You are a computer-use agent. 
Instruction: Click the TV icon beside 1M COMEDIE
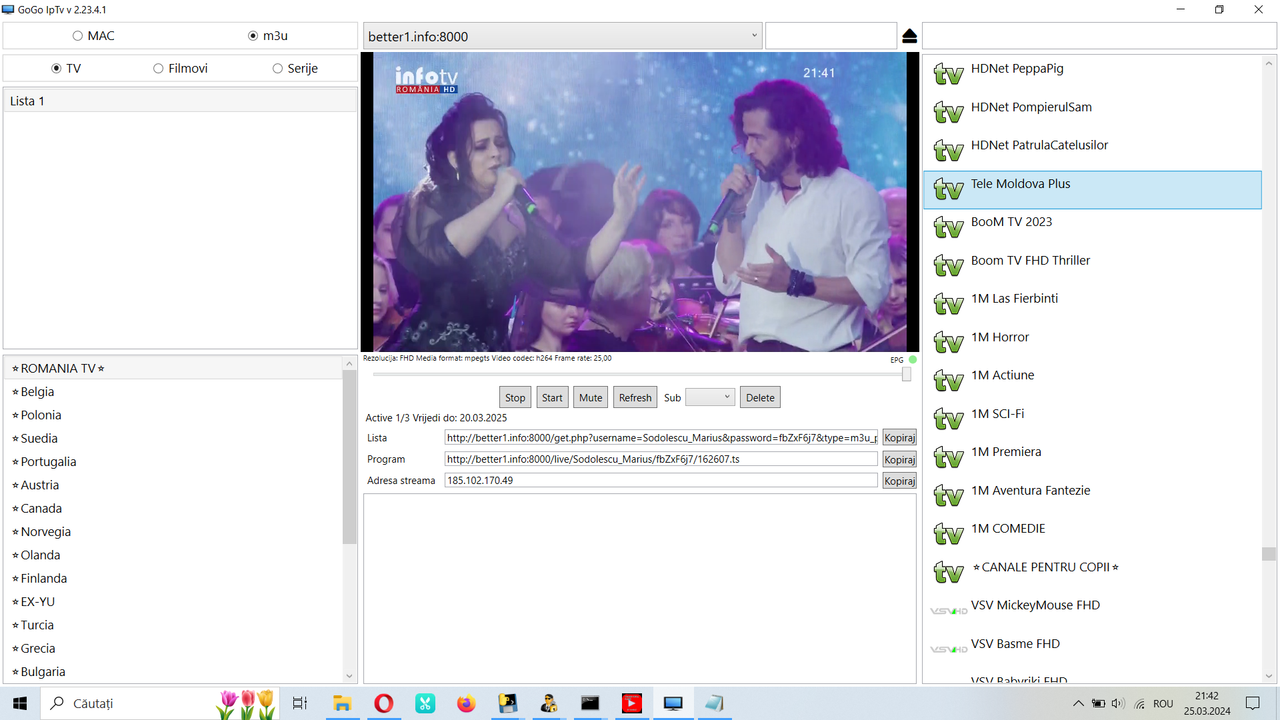click(948, 534)
